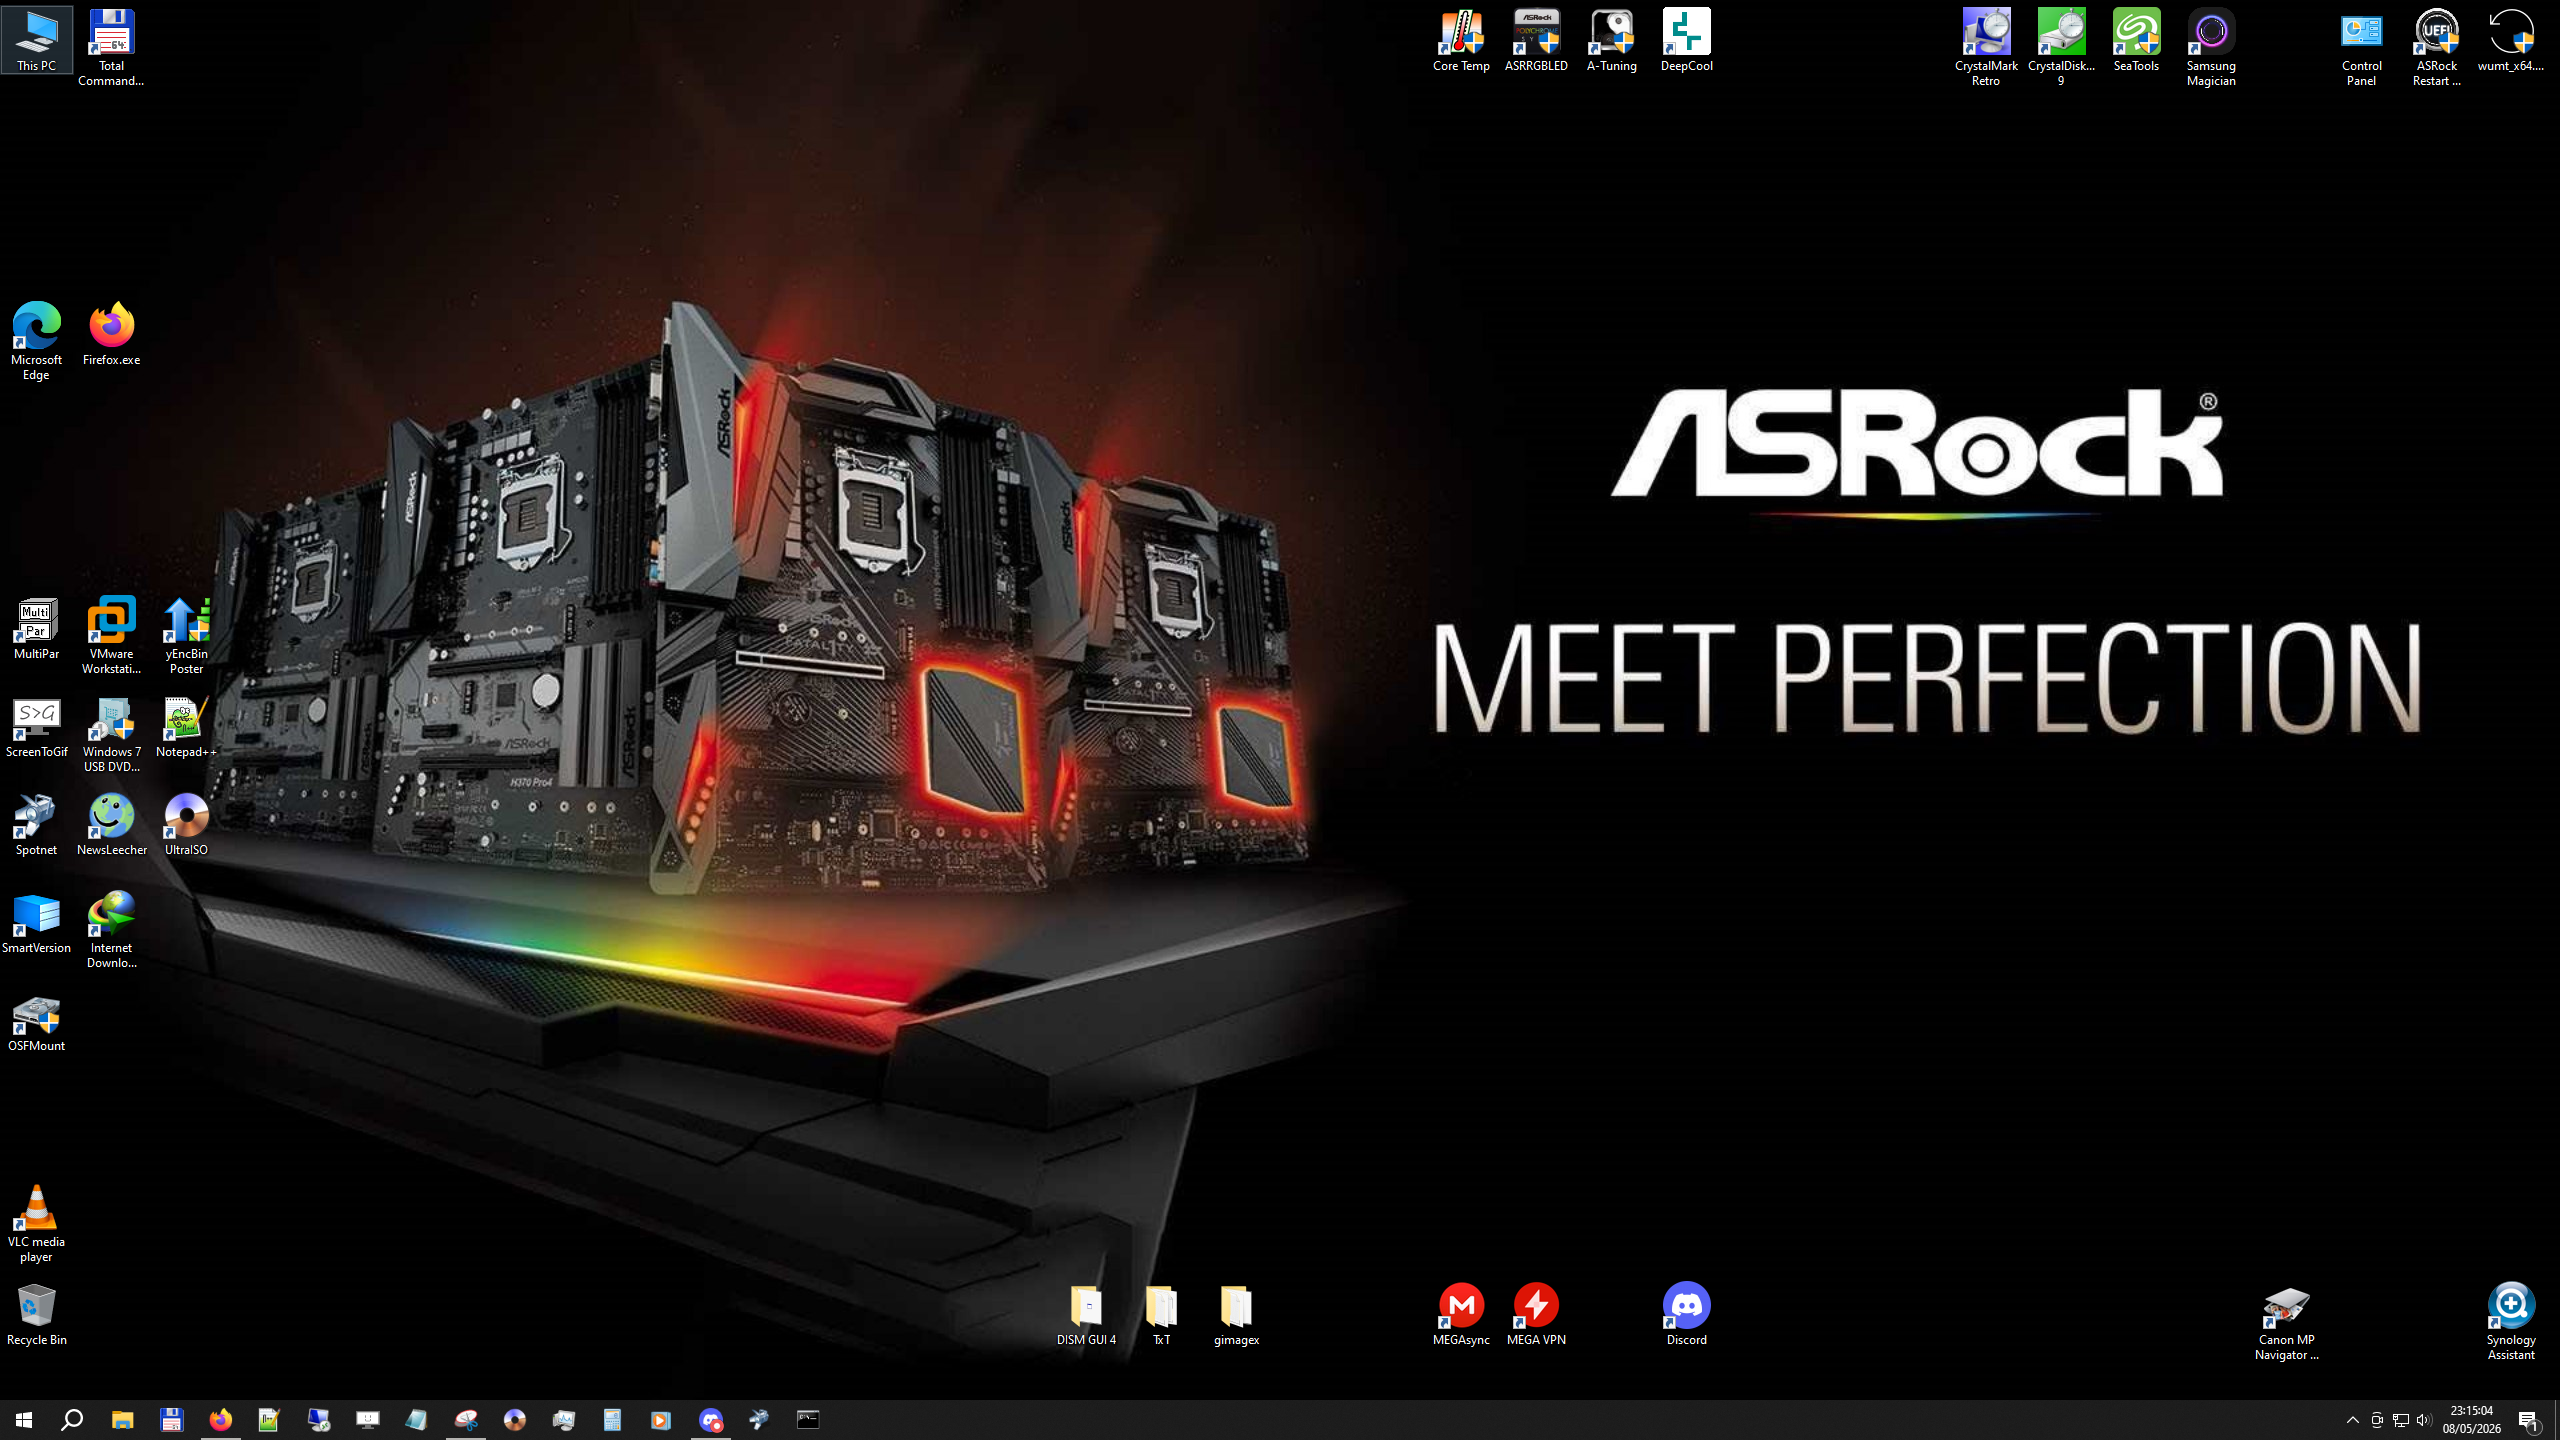Open Calculator from the taskbar

(x=612, y=1420)
